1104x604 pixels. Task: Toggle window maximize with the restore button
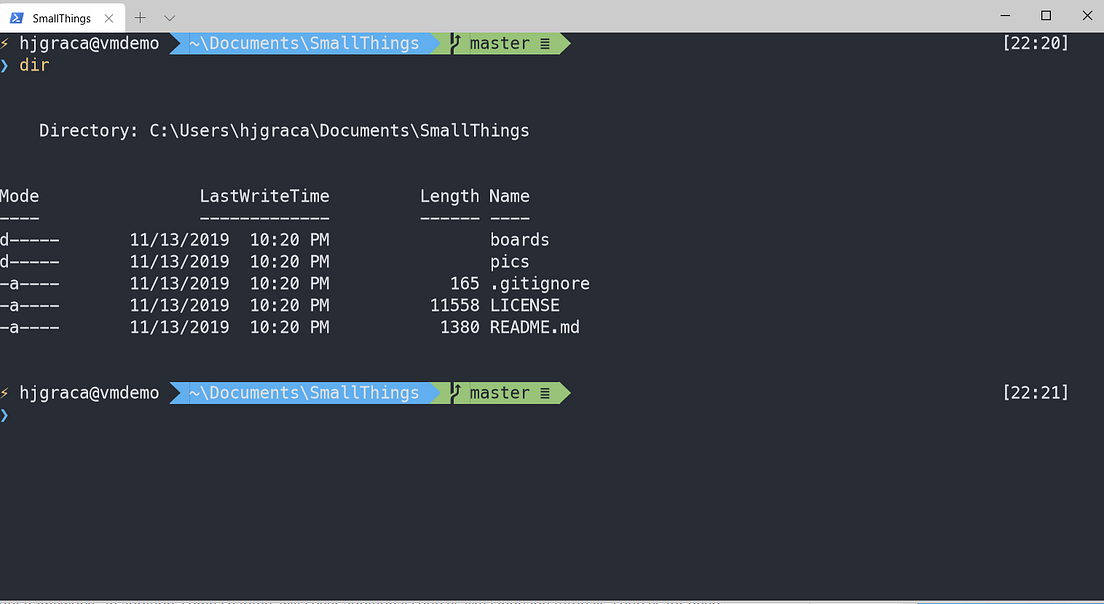pos(1045,16)
